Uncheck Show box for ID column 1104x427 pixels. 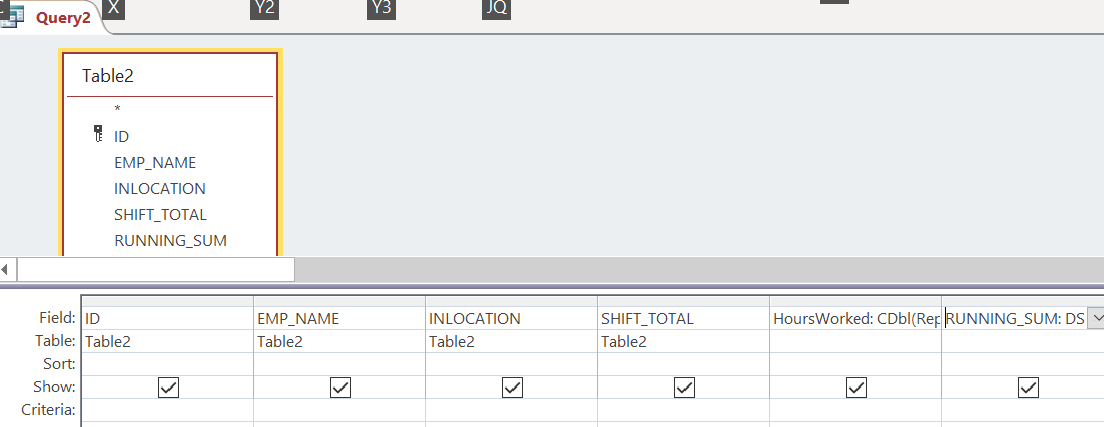(168, 387)
